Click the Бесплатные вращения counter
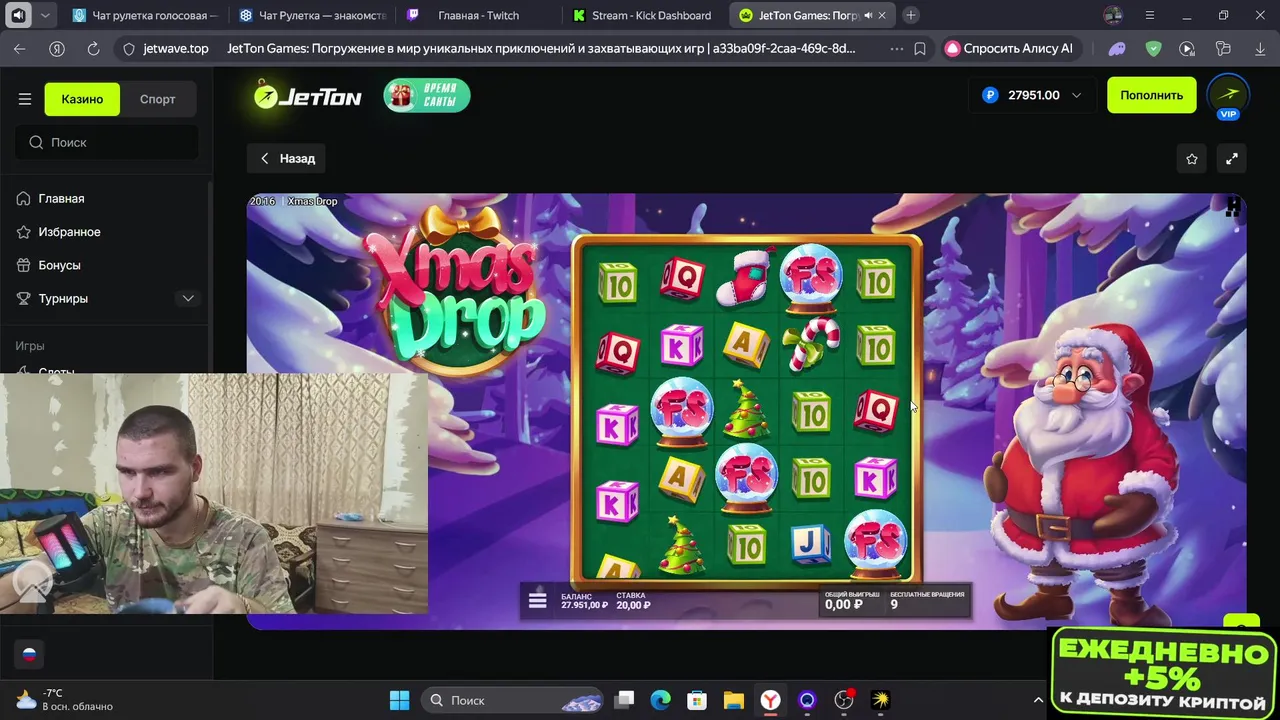This screenshot has width=1280, height=720. 927,600
